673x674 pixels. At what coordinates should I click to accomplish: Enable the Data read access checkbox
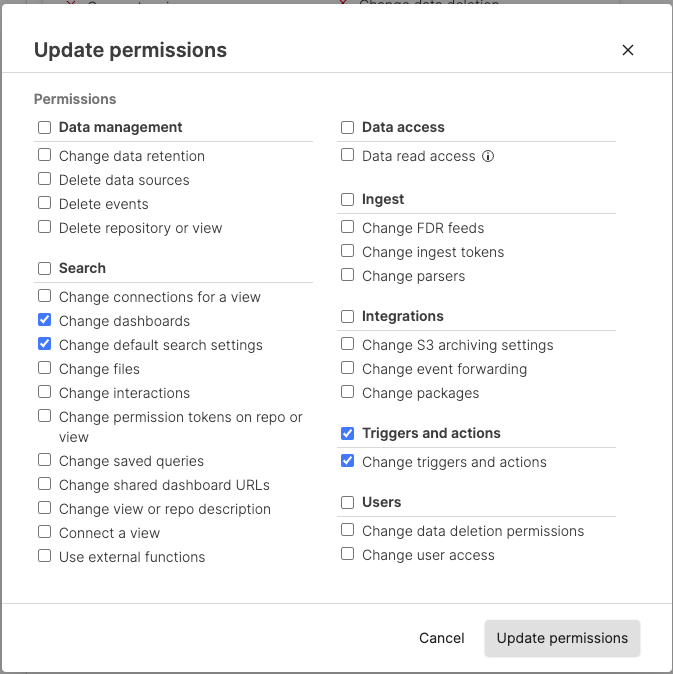(x=347, y=156)
